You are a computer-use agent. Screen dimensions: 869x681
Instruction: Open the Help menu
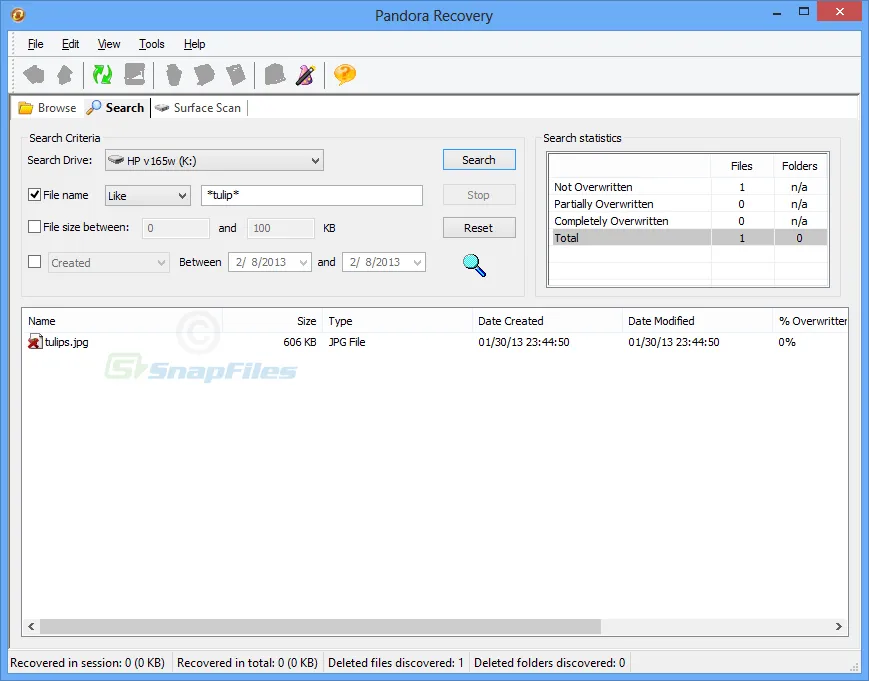[195, 44]
